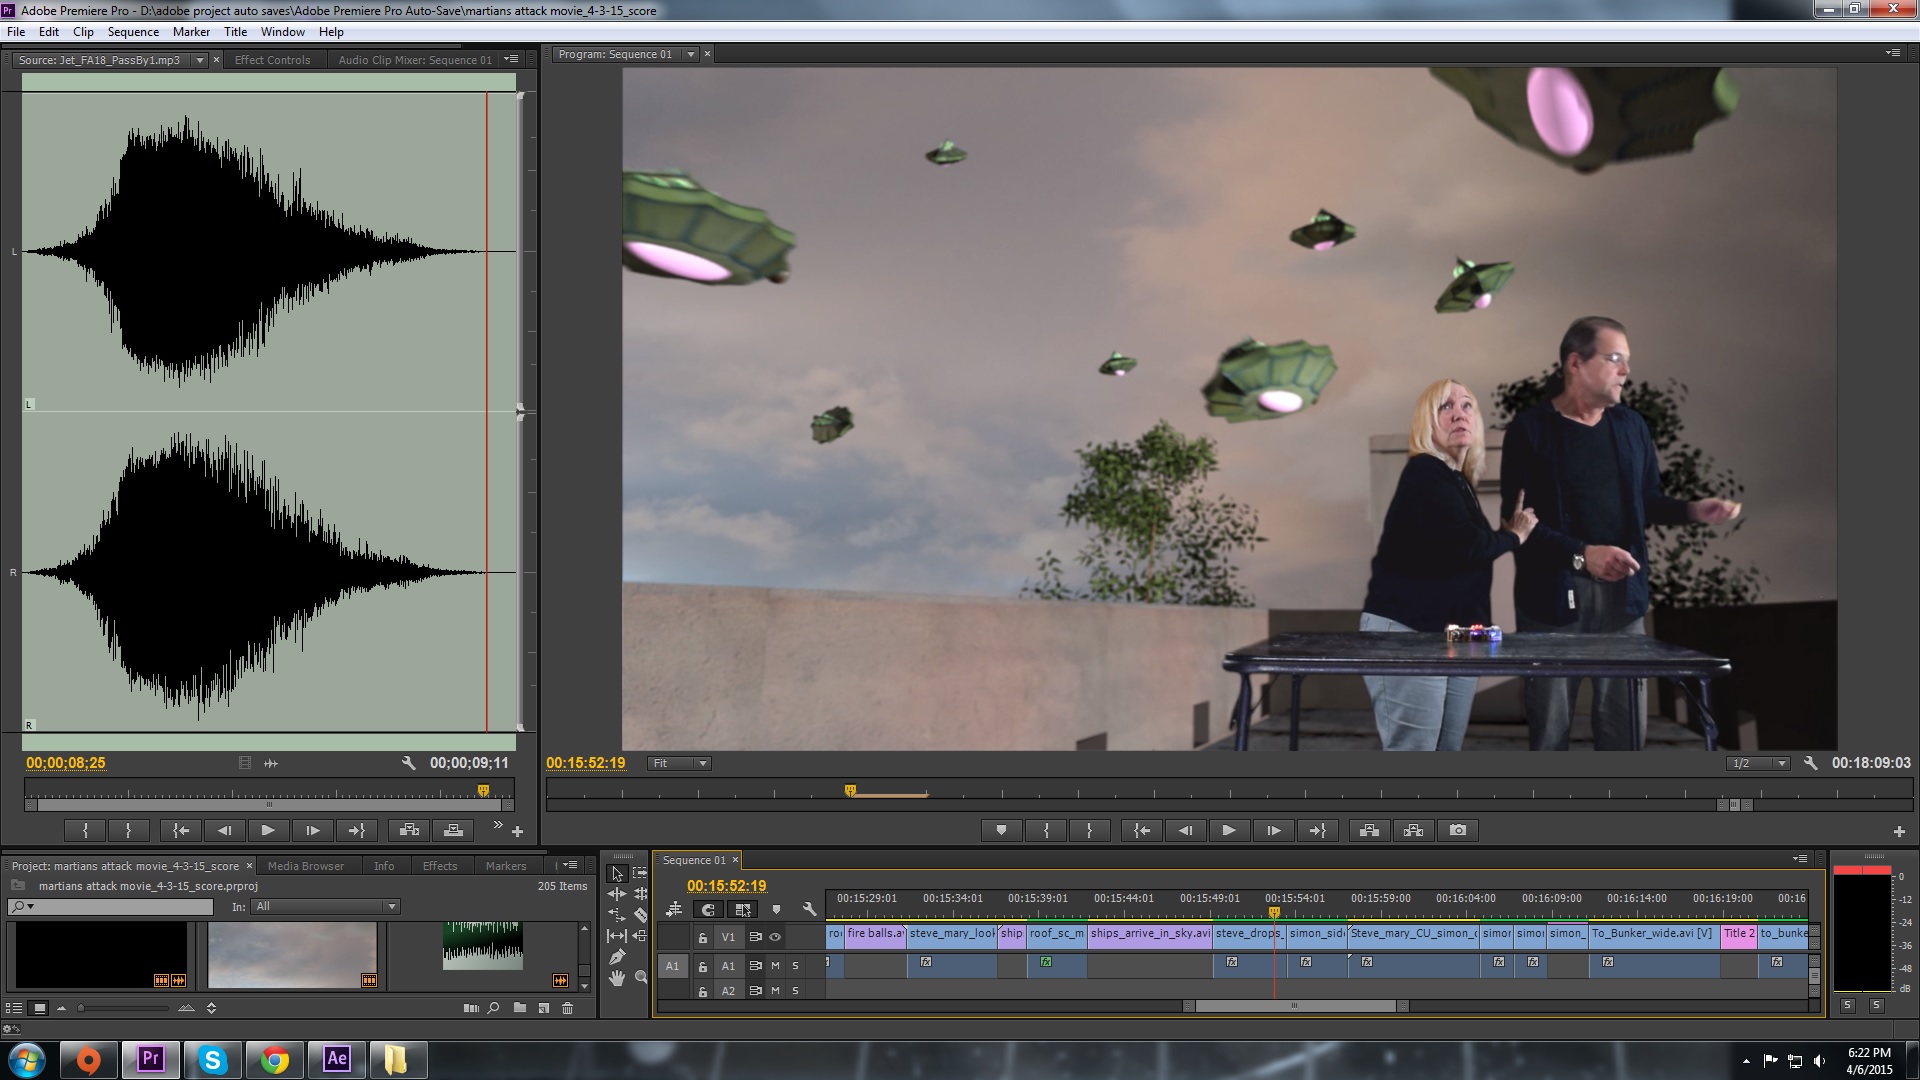This screenshot has width=1920, height=1080.
Task: Click Lift button in Program monitor
Action: click(x=1370, y=830)
